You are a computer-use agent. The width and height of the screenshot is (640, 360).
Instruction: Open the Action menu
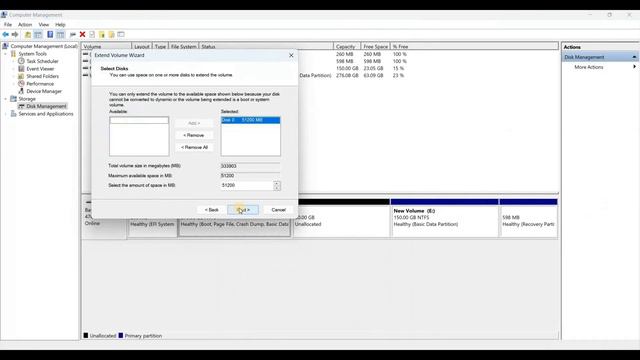[25, 25]
